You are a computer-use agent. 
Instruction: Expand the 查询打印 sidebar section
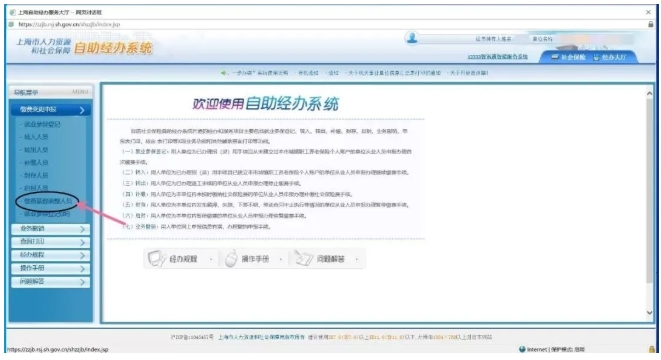50,242
